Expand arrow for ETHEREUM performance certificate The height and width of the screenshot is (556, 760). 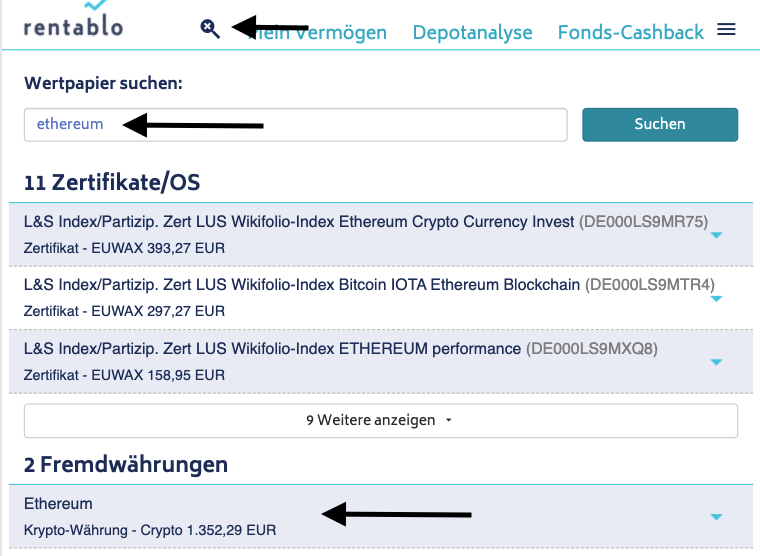point(715,362)
